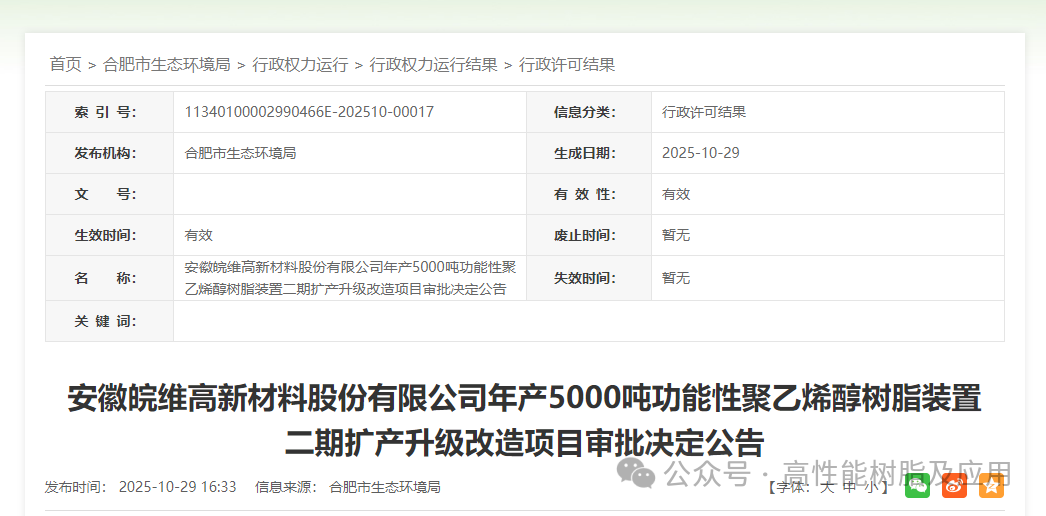Viewport: 1046px width, 516px height.
Task: Click 行政许可结果 value in 信息分类 row
Action: click(704, 112)
